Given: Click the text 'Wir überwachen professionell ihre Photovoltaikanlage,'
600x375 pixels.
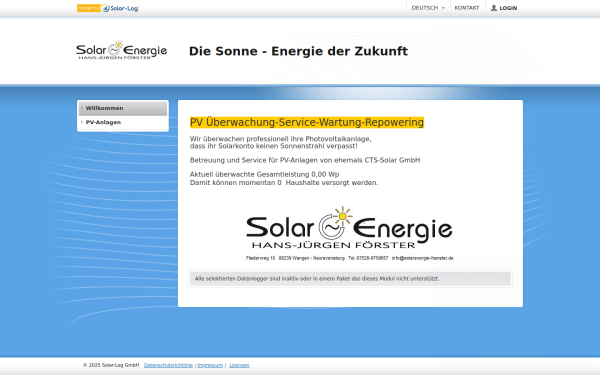Looking at the screenshot, I should [x=280, y=139].
